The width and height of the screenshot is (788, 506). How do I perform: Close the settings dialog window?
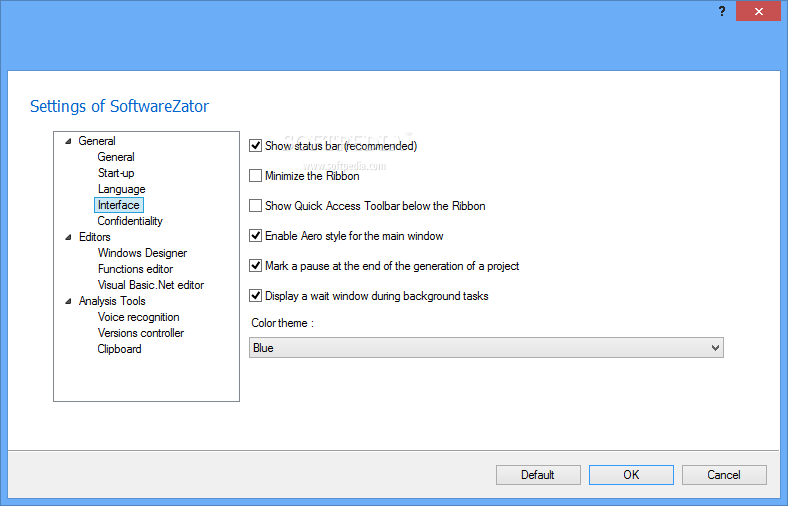758,11
